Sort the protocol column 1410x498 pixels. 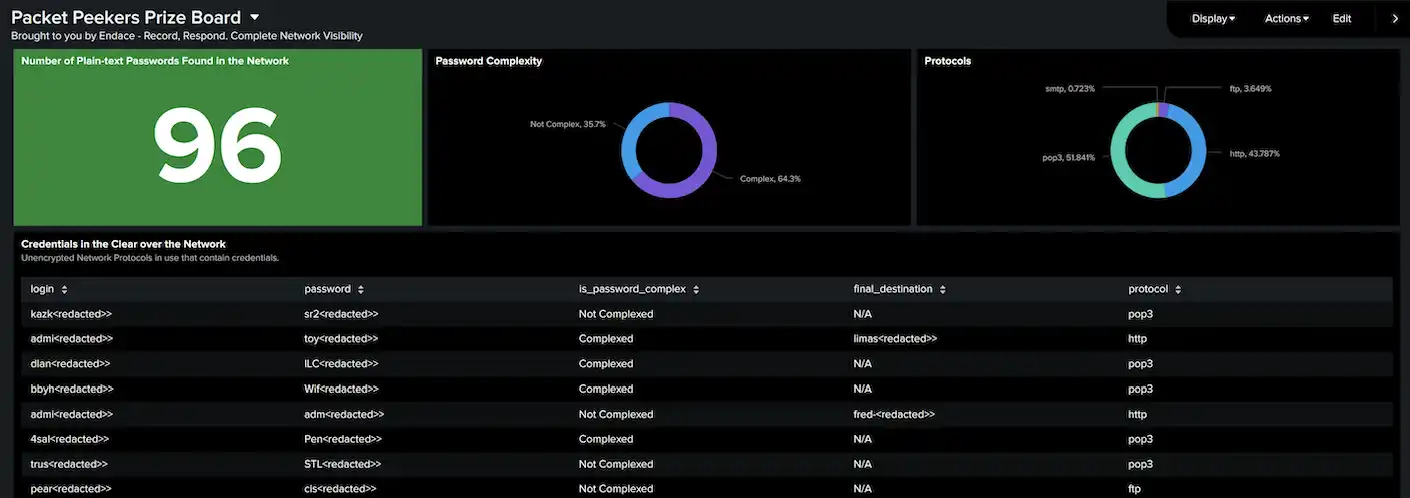1178,289
